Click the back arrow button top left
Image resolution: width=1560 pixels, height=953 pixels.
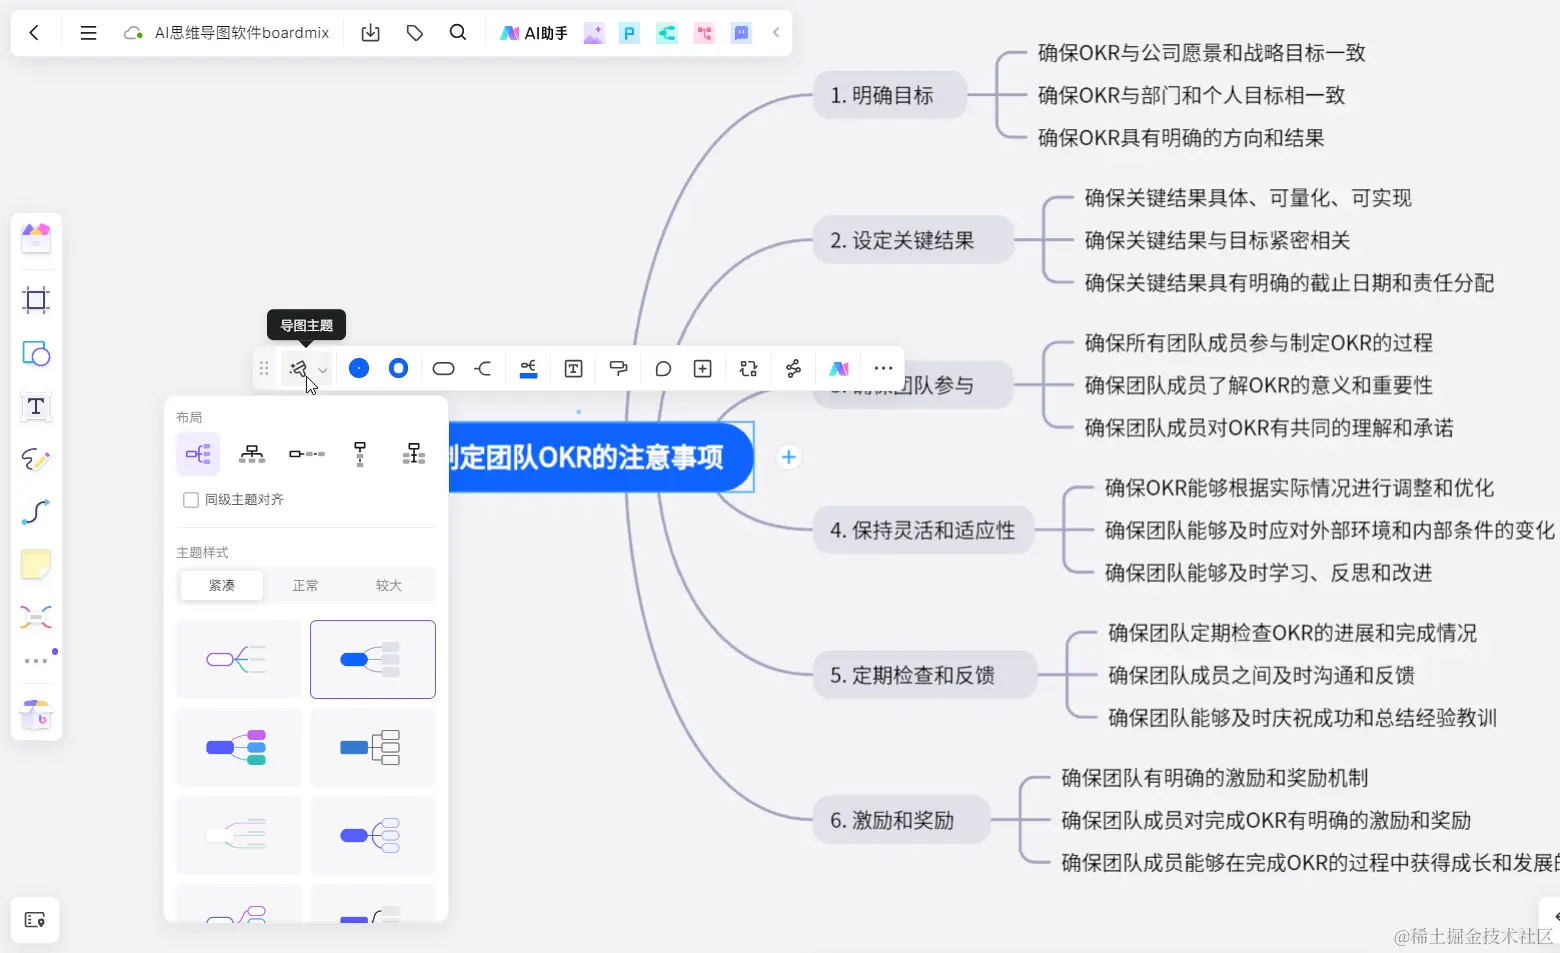pos(34,32)
